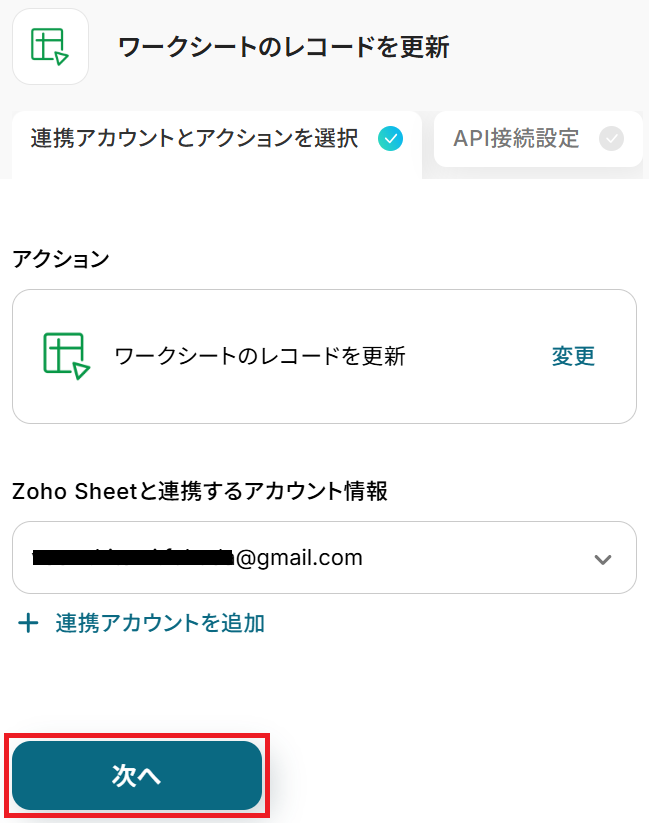Click the empty area right of the 次へ button
Screen dimensions: 649x823
point(450,776)
